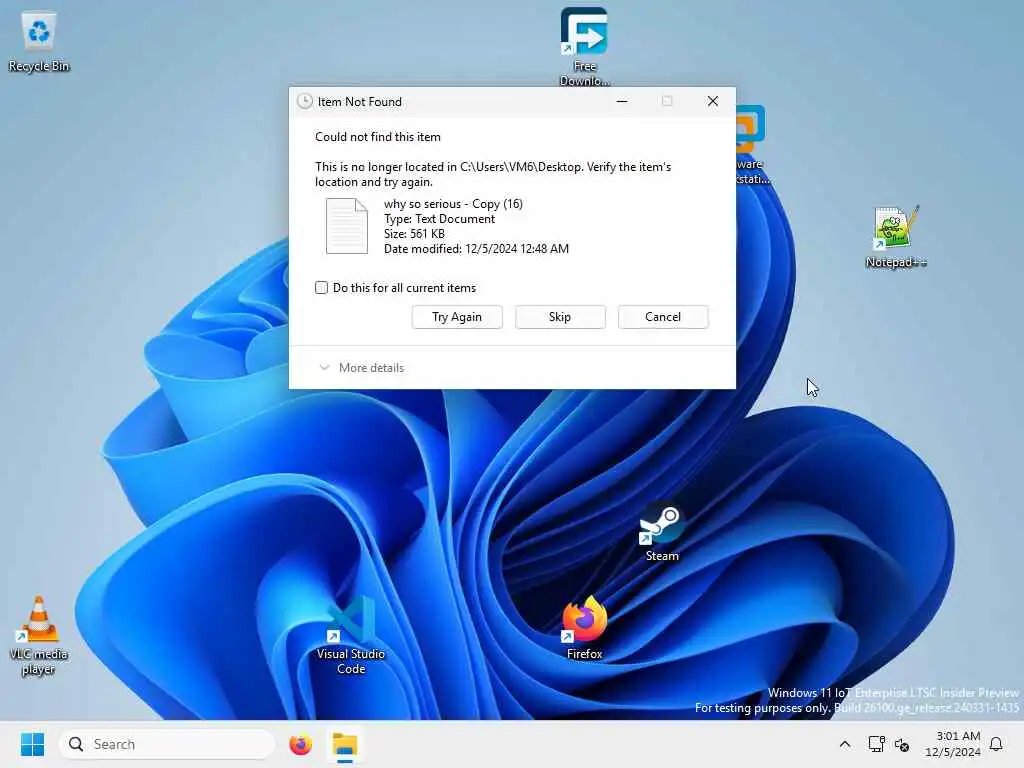This screenshot has width=1024, height=768.
Task: Click the taskbar Search box
Action: 167,744
